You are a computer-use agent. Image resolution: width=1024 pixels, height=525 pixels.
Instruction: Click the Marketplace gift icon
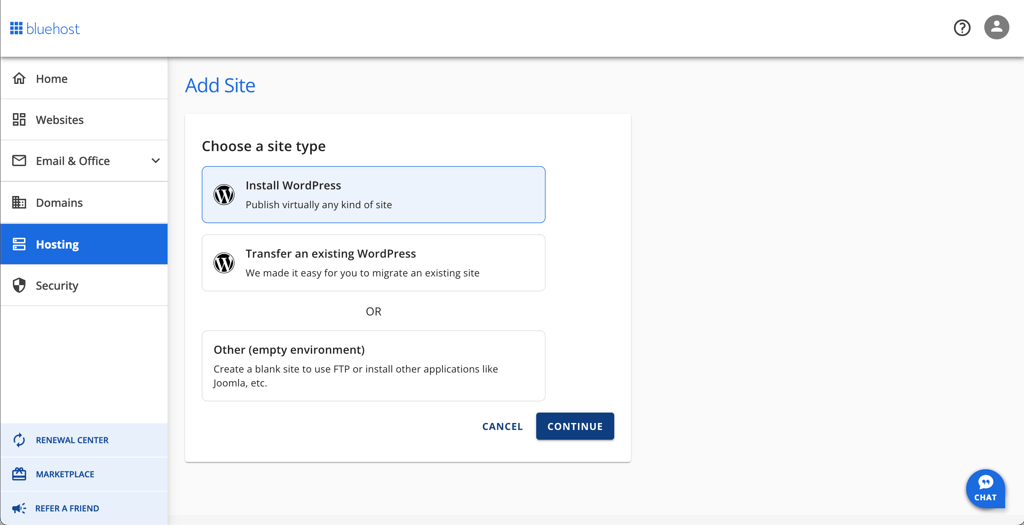tap(19, 474)
